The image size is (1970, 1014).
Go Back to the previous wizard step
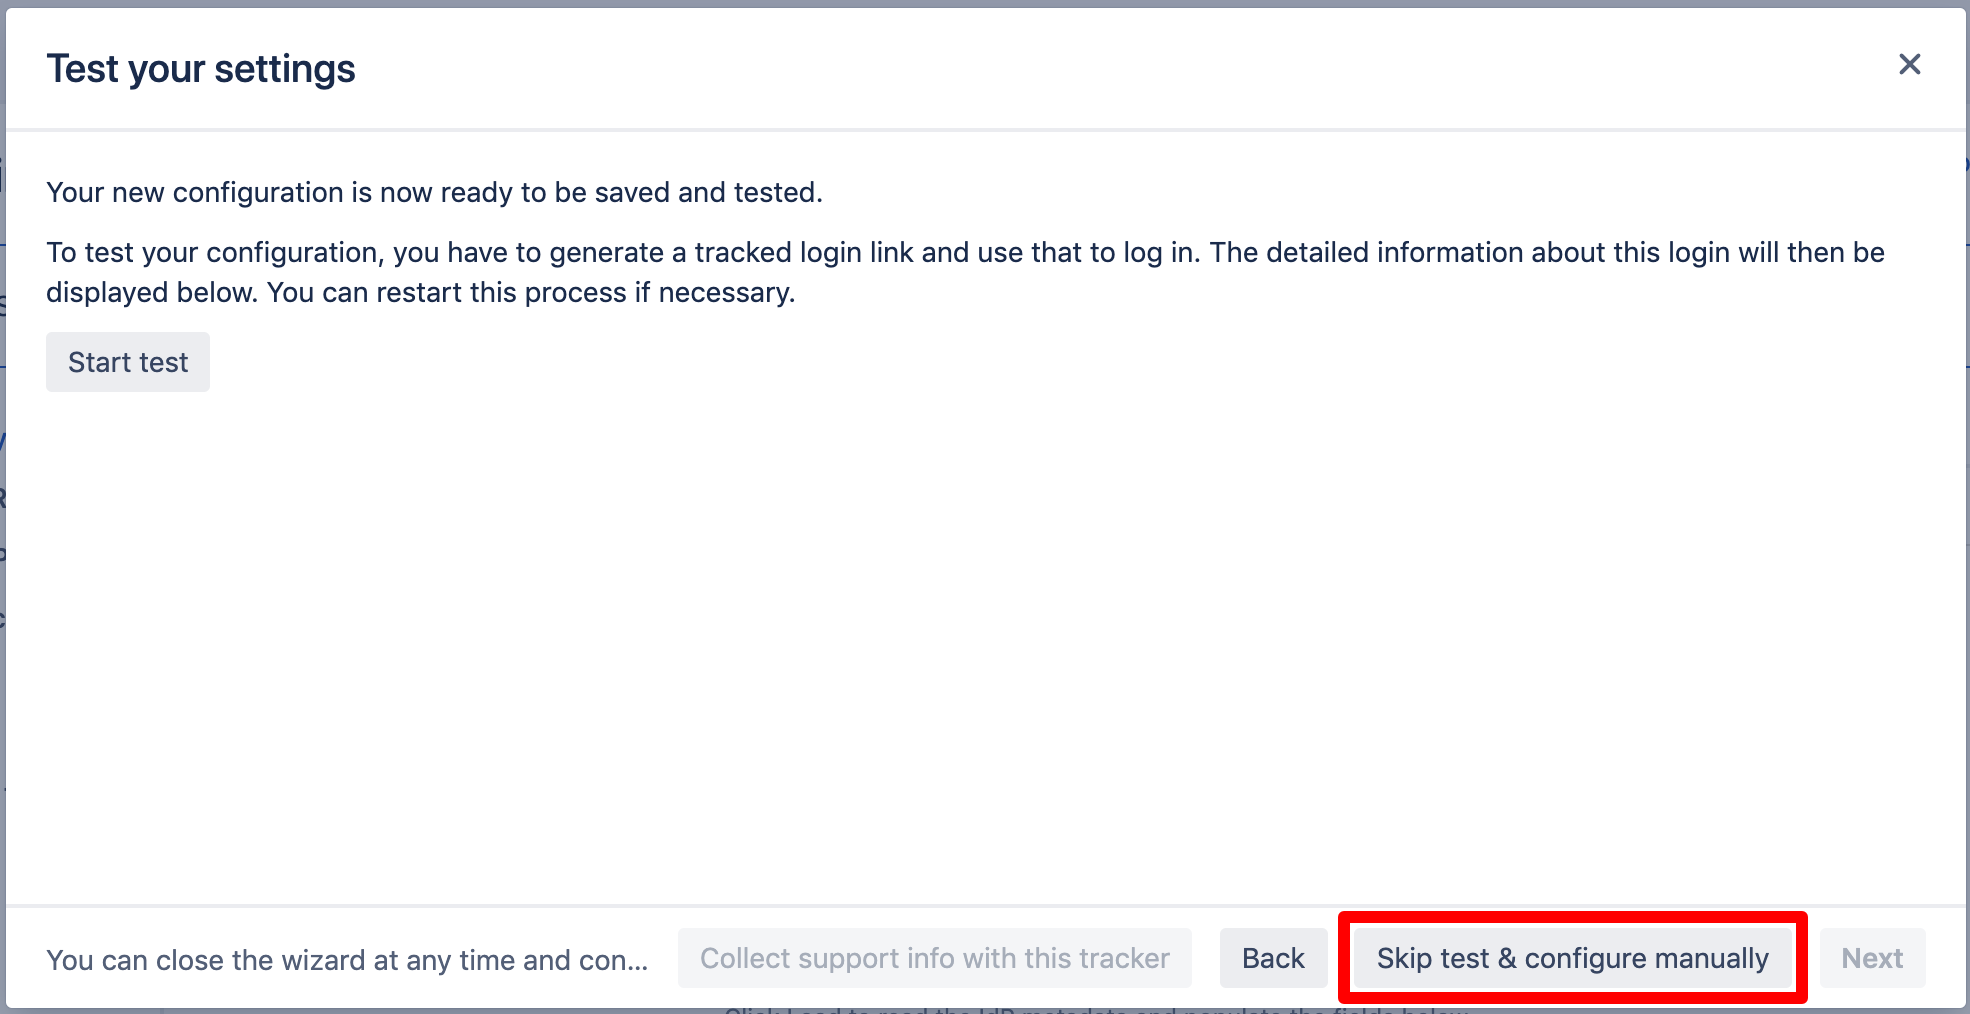point(1273,958)
